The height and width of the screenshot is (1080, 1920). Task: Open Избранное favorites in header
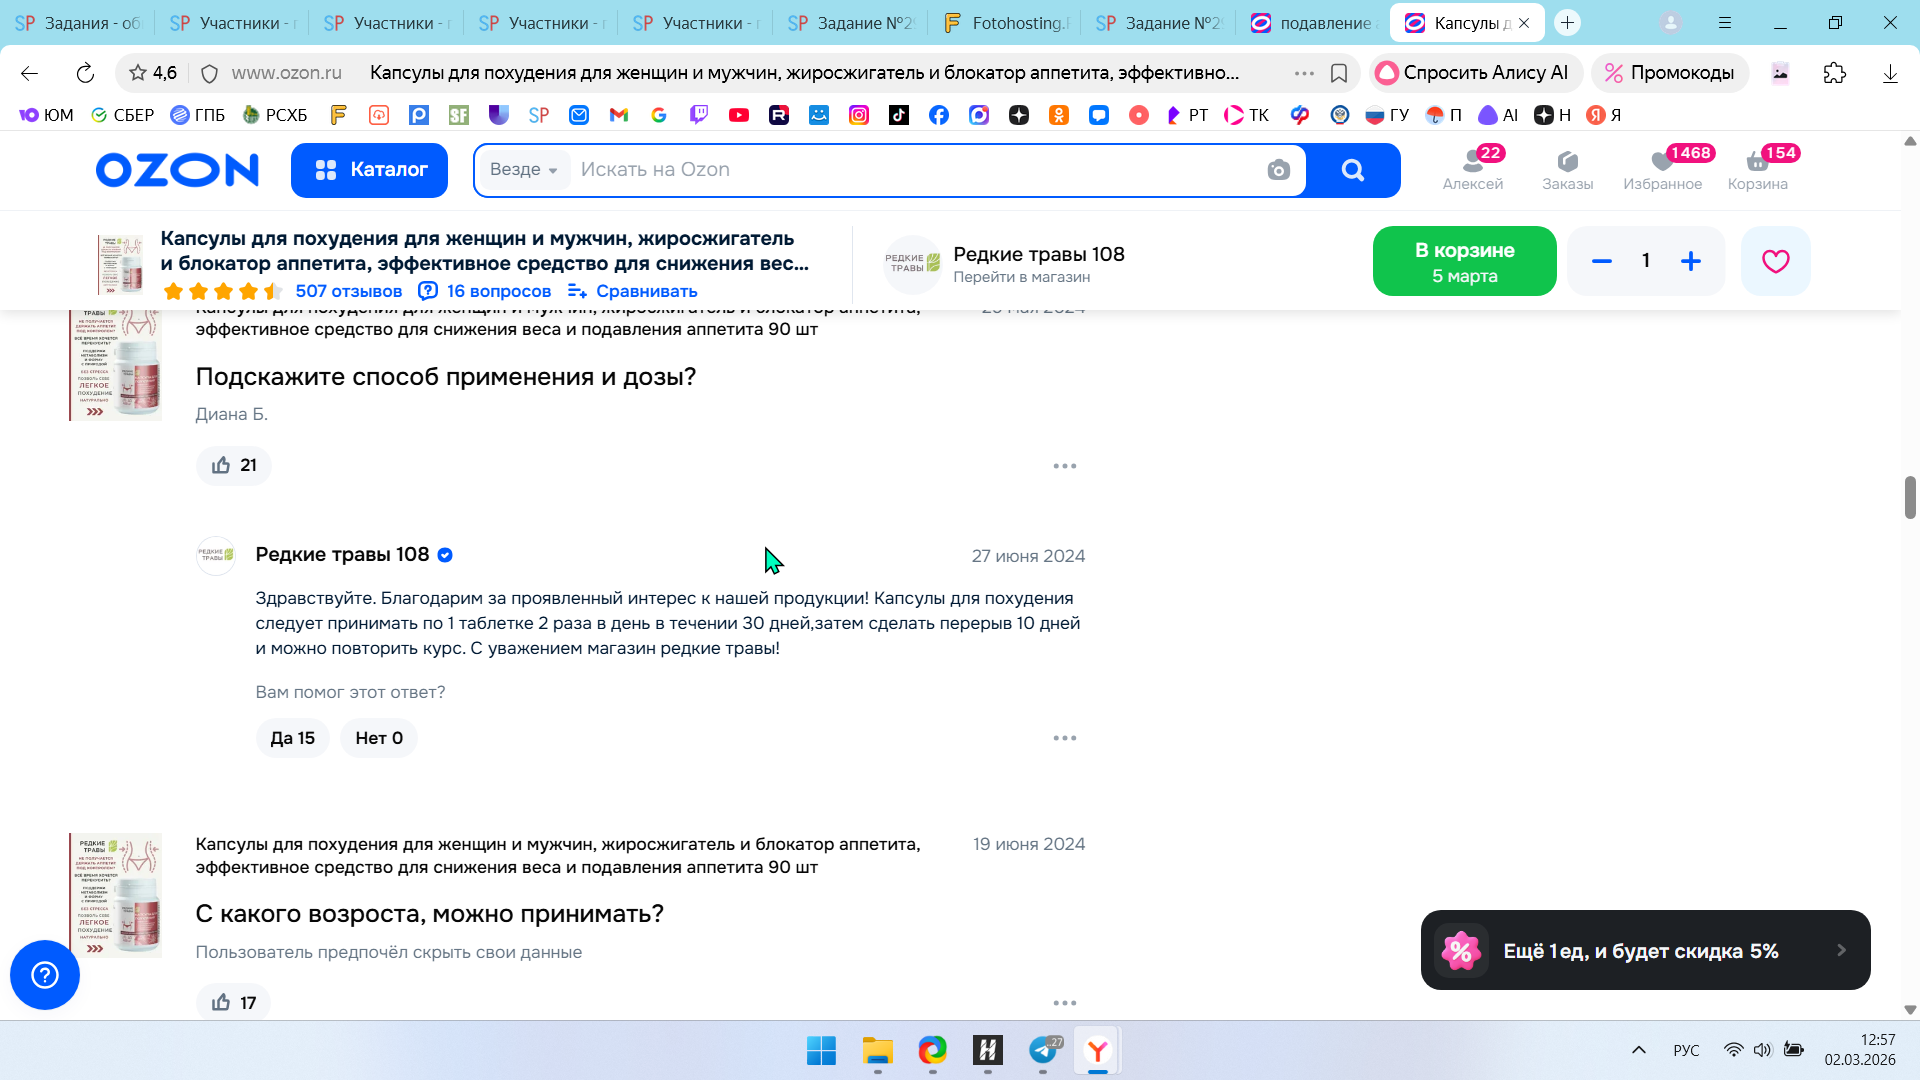click(1662, 169)
